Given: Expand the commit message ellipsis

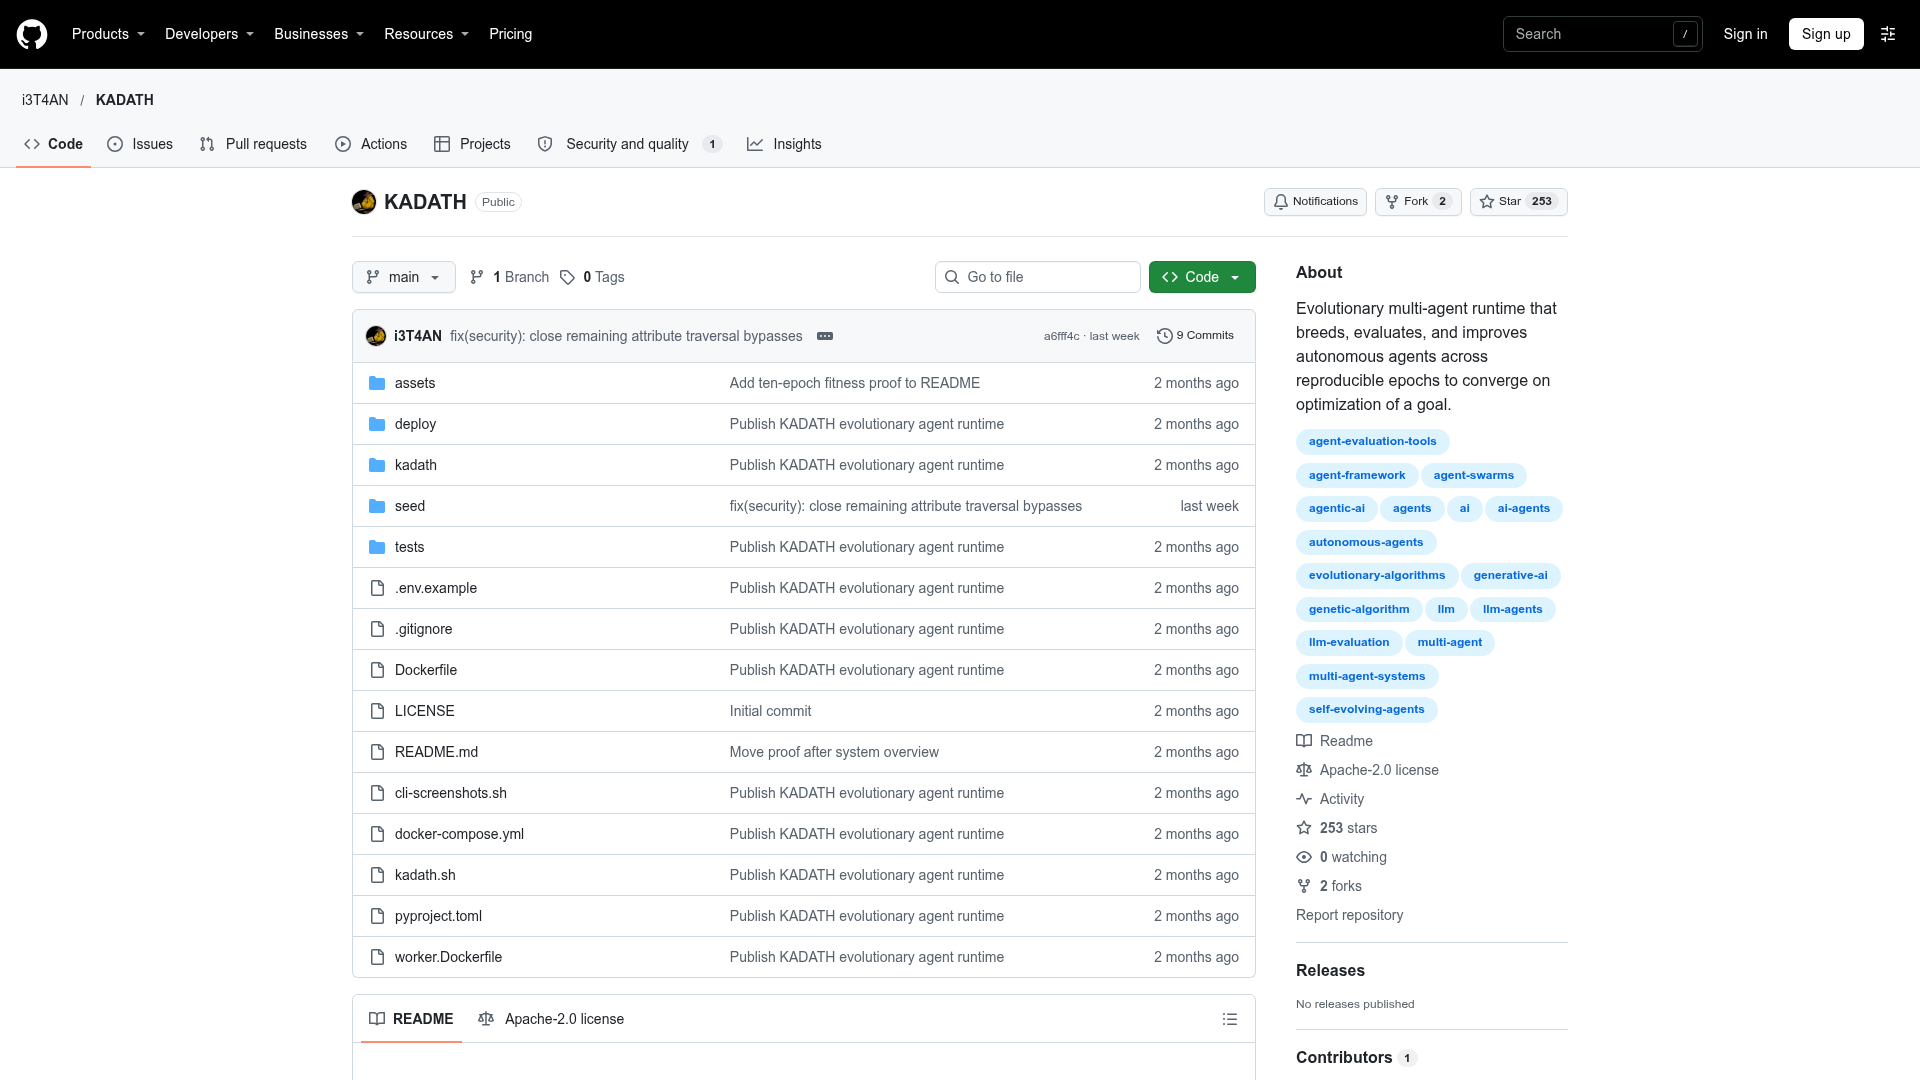Looking at the screenshot, I should tap(825, 336).
